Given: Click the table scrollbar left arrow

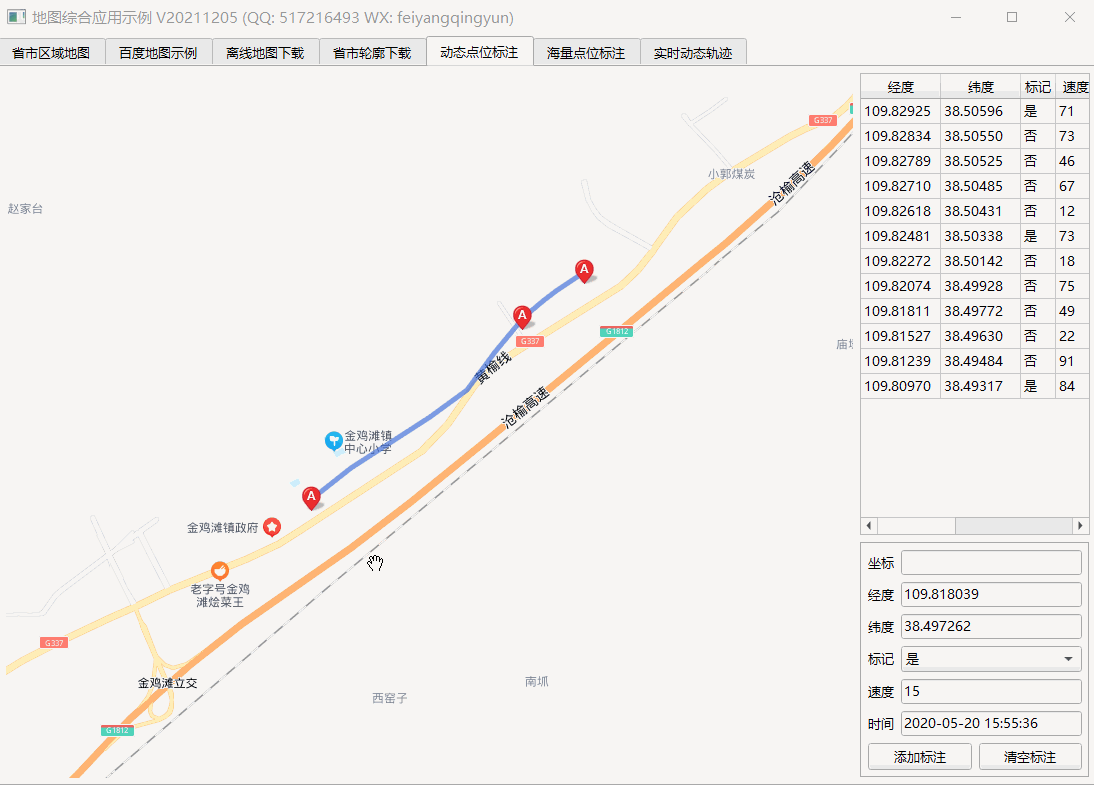Looking at the screenshot, I should tap(869, 525).
